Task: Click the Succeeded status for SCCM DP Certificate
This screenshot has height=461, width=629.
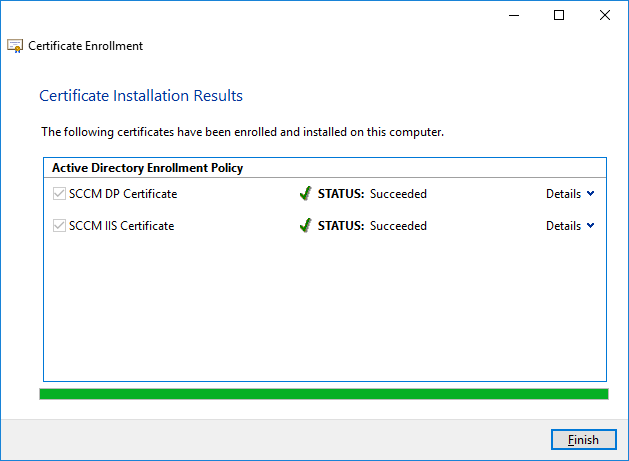Action: click(398, 194)
